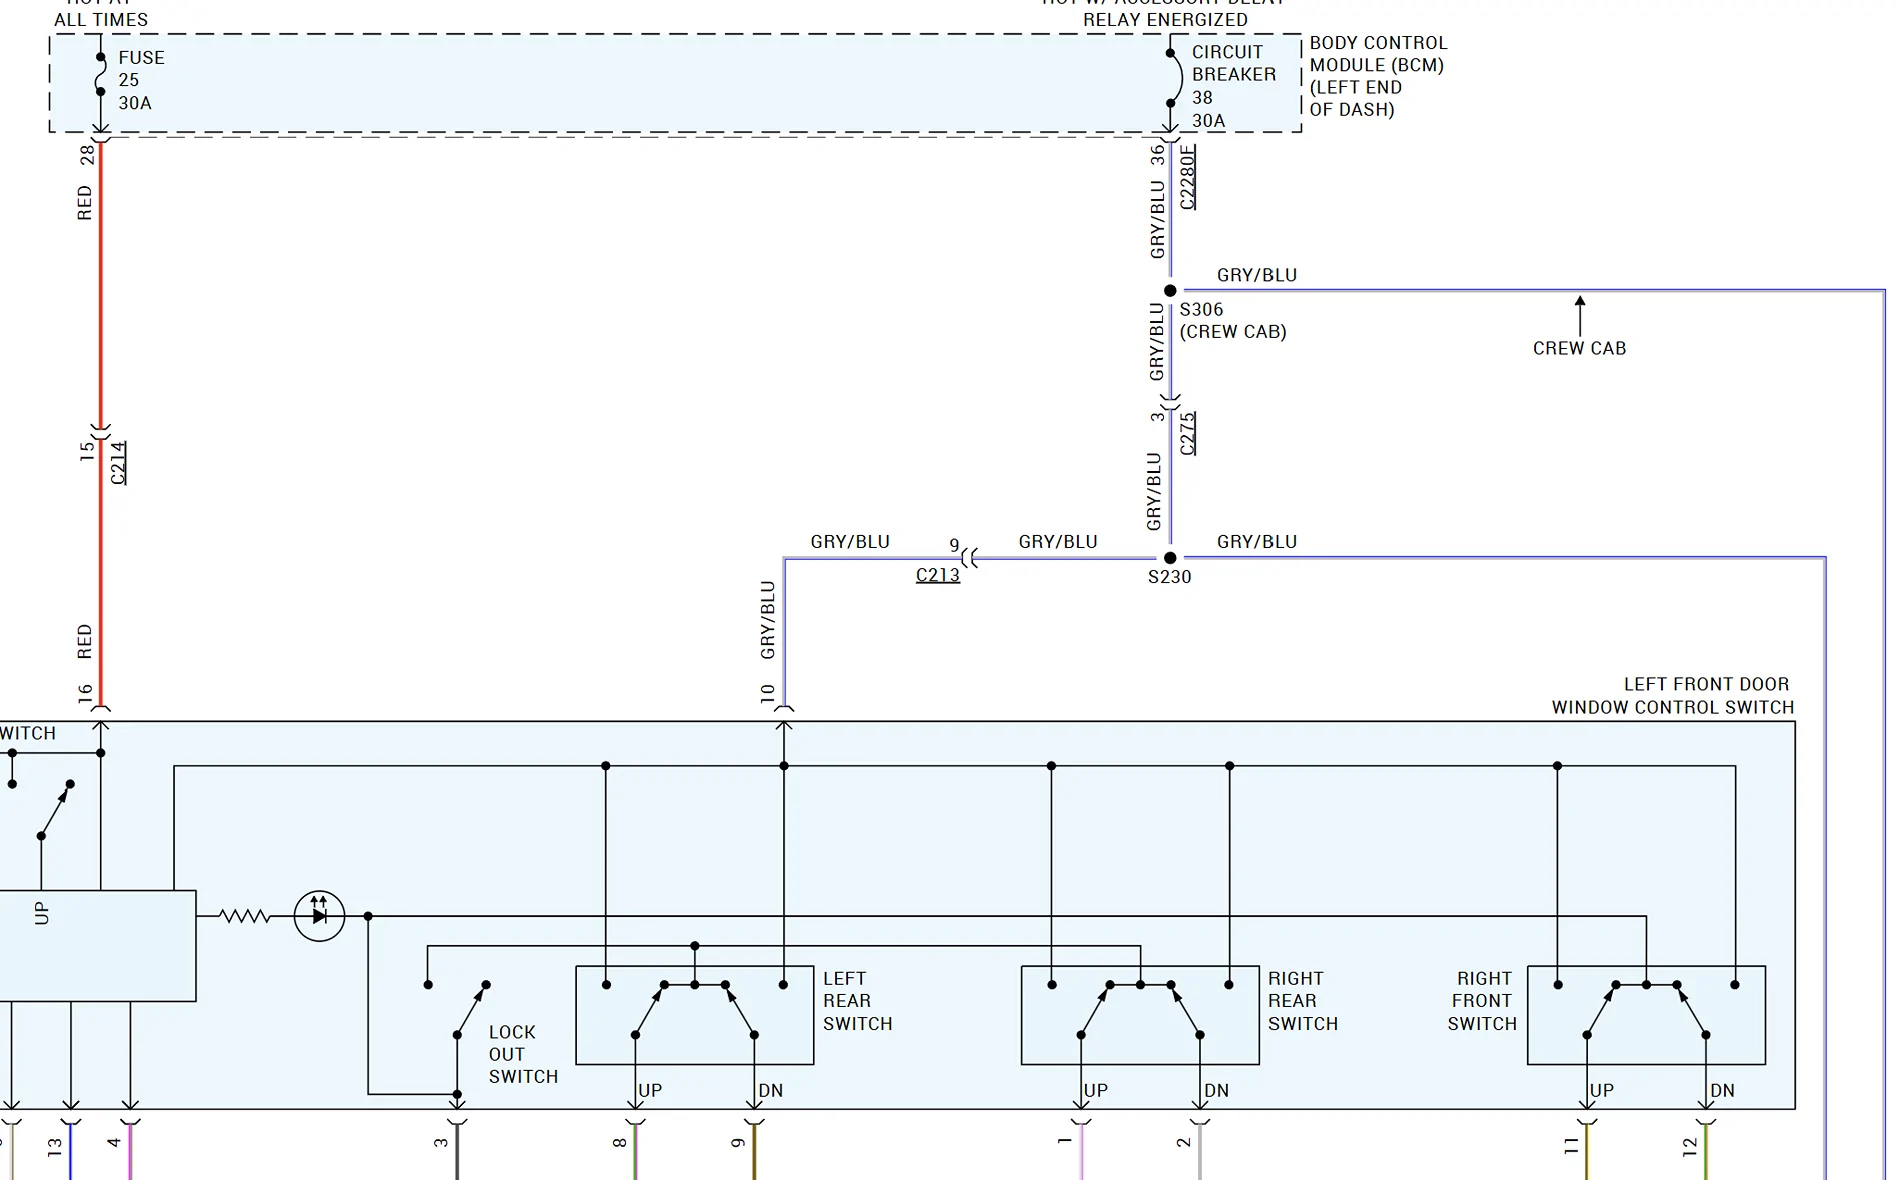
Task: Select the Fuse 25 30A symbol
Action: [100, 75]
